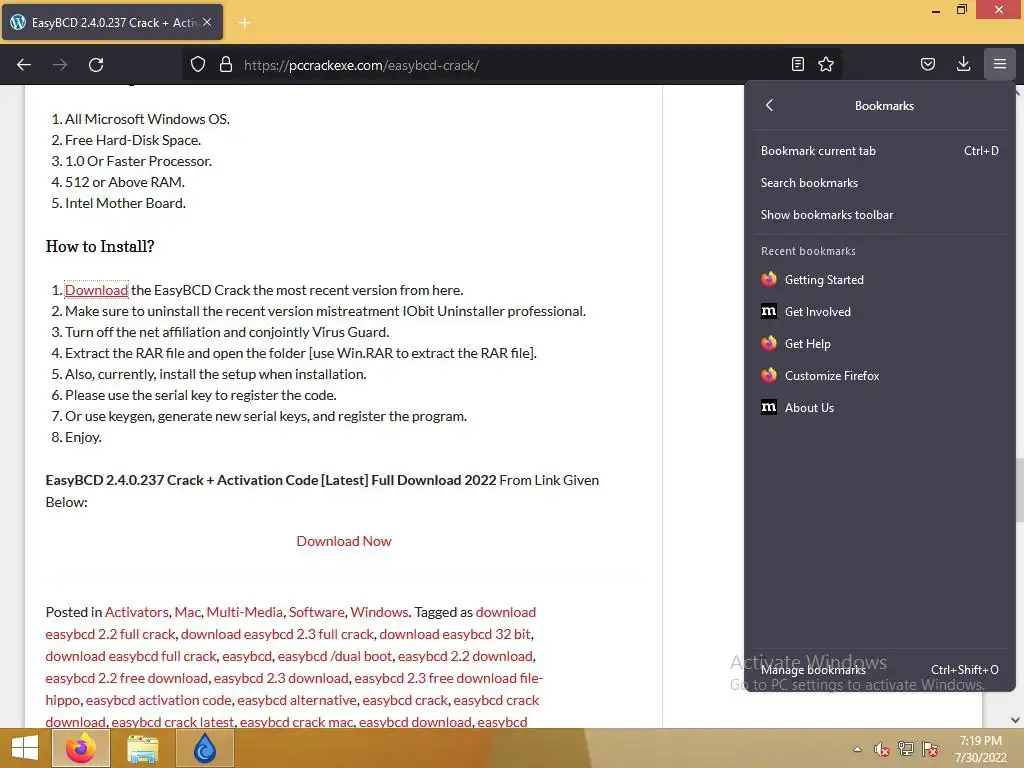This screenshot has width=1024, height=768.
Task: Click the address bar URL field
Action: pyautogui.click(x=513, y=65)
